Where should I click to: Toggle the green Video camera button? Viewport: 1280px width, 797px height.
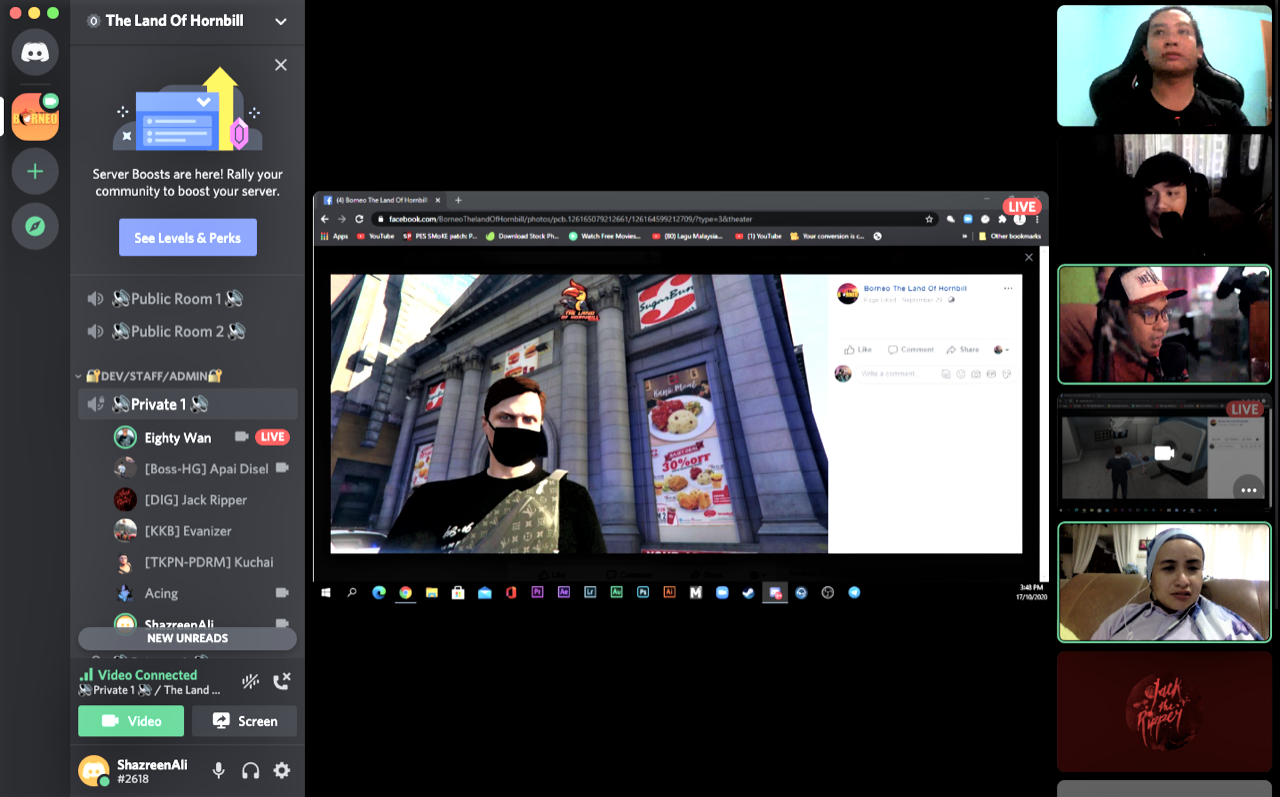131,721
